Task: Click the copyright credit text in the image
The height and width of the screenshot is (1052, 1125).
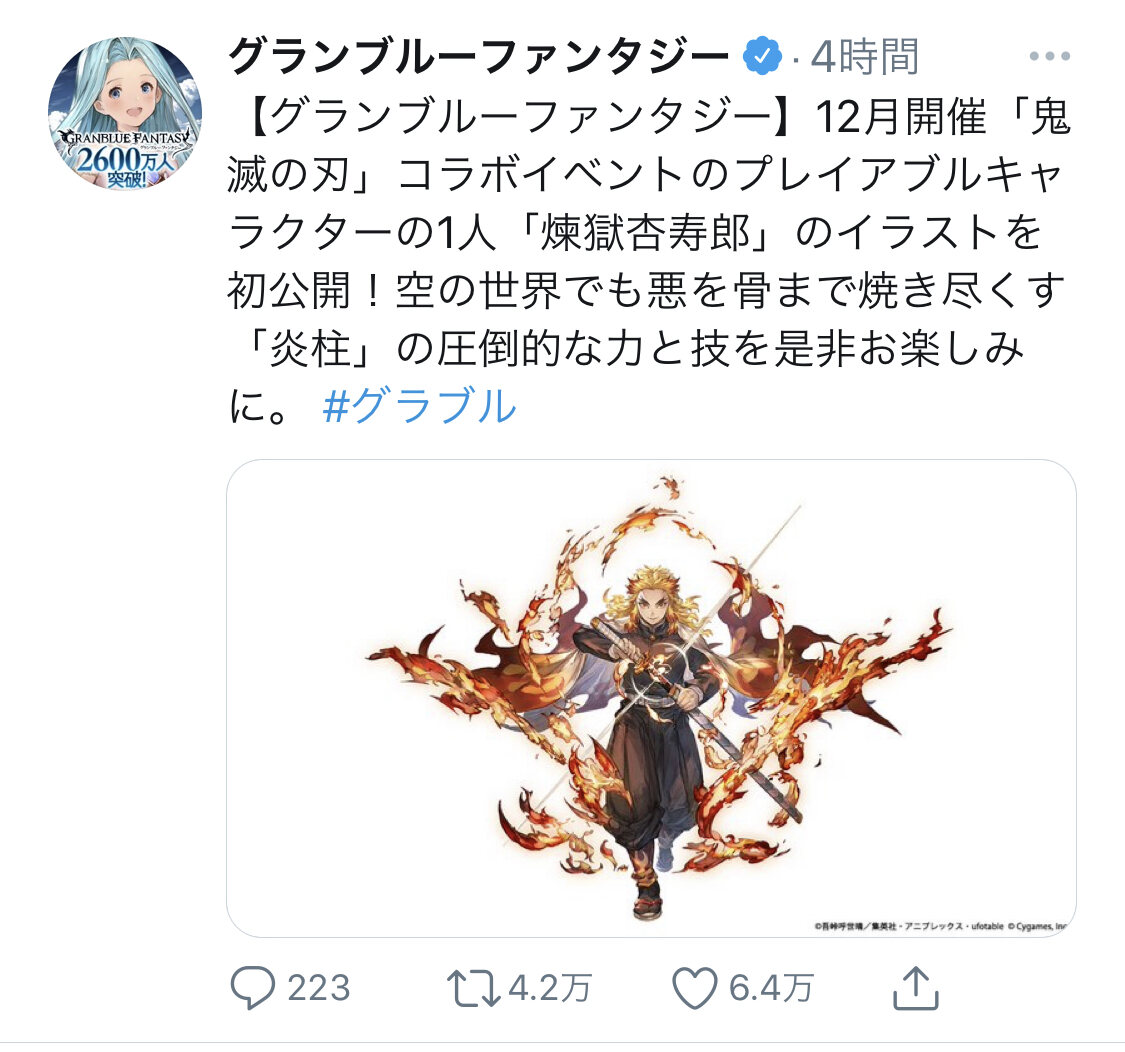Action: [941, 926]
